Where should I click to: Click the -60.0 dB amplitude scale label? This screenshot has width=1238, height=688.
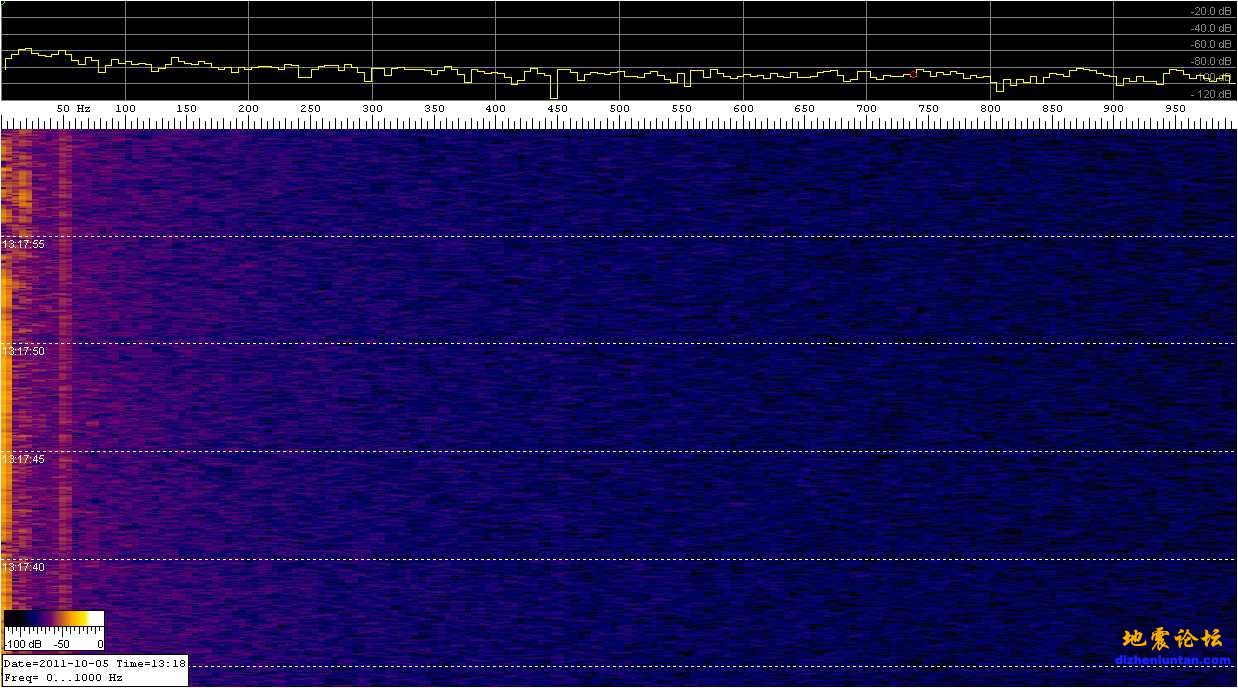point(1210,44)
